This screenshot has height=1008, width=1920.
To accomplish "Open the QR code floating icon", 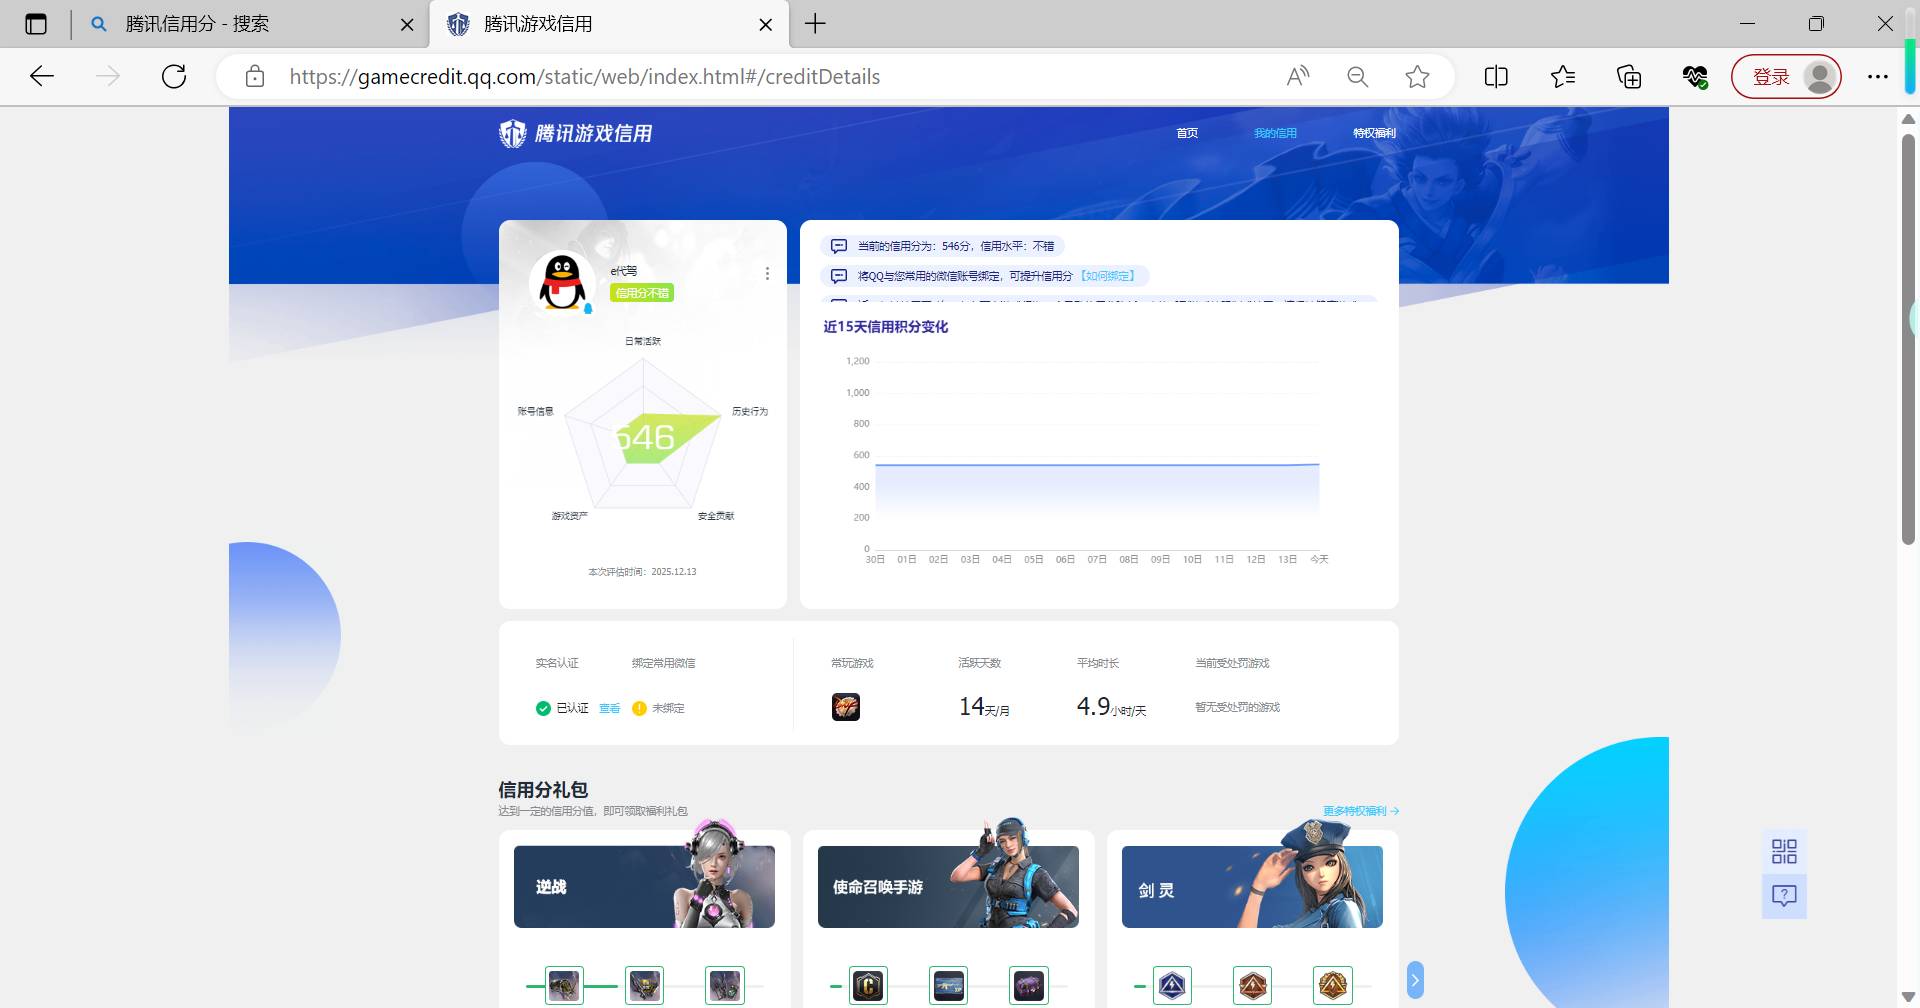I will [1785, 850].
